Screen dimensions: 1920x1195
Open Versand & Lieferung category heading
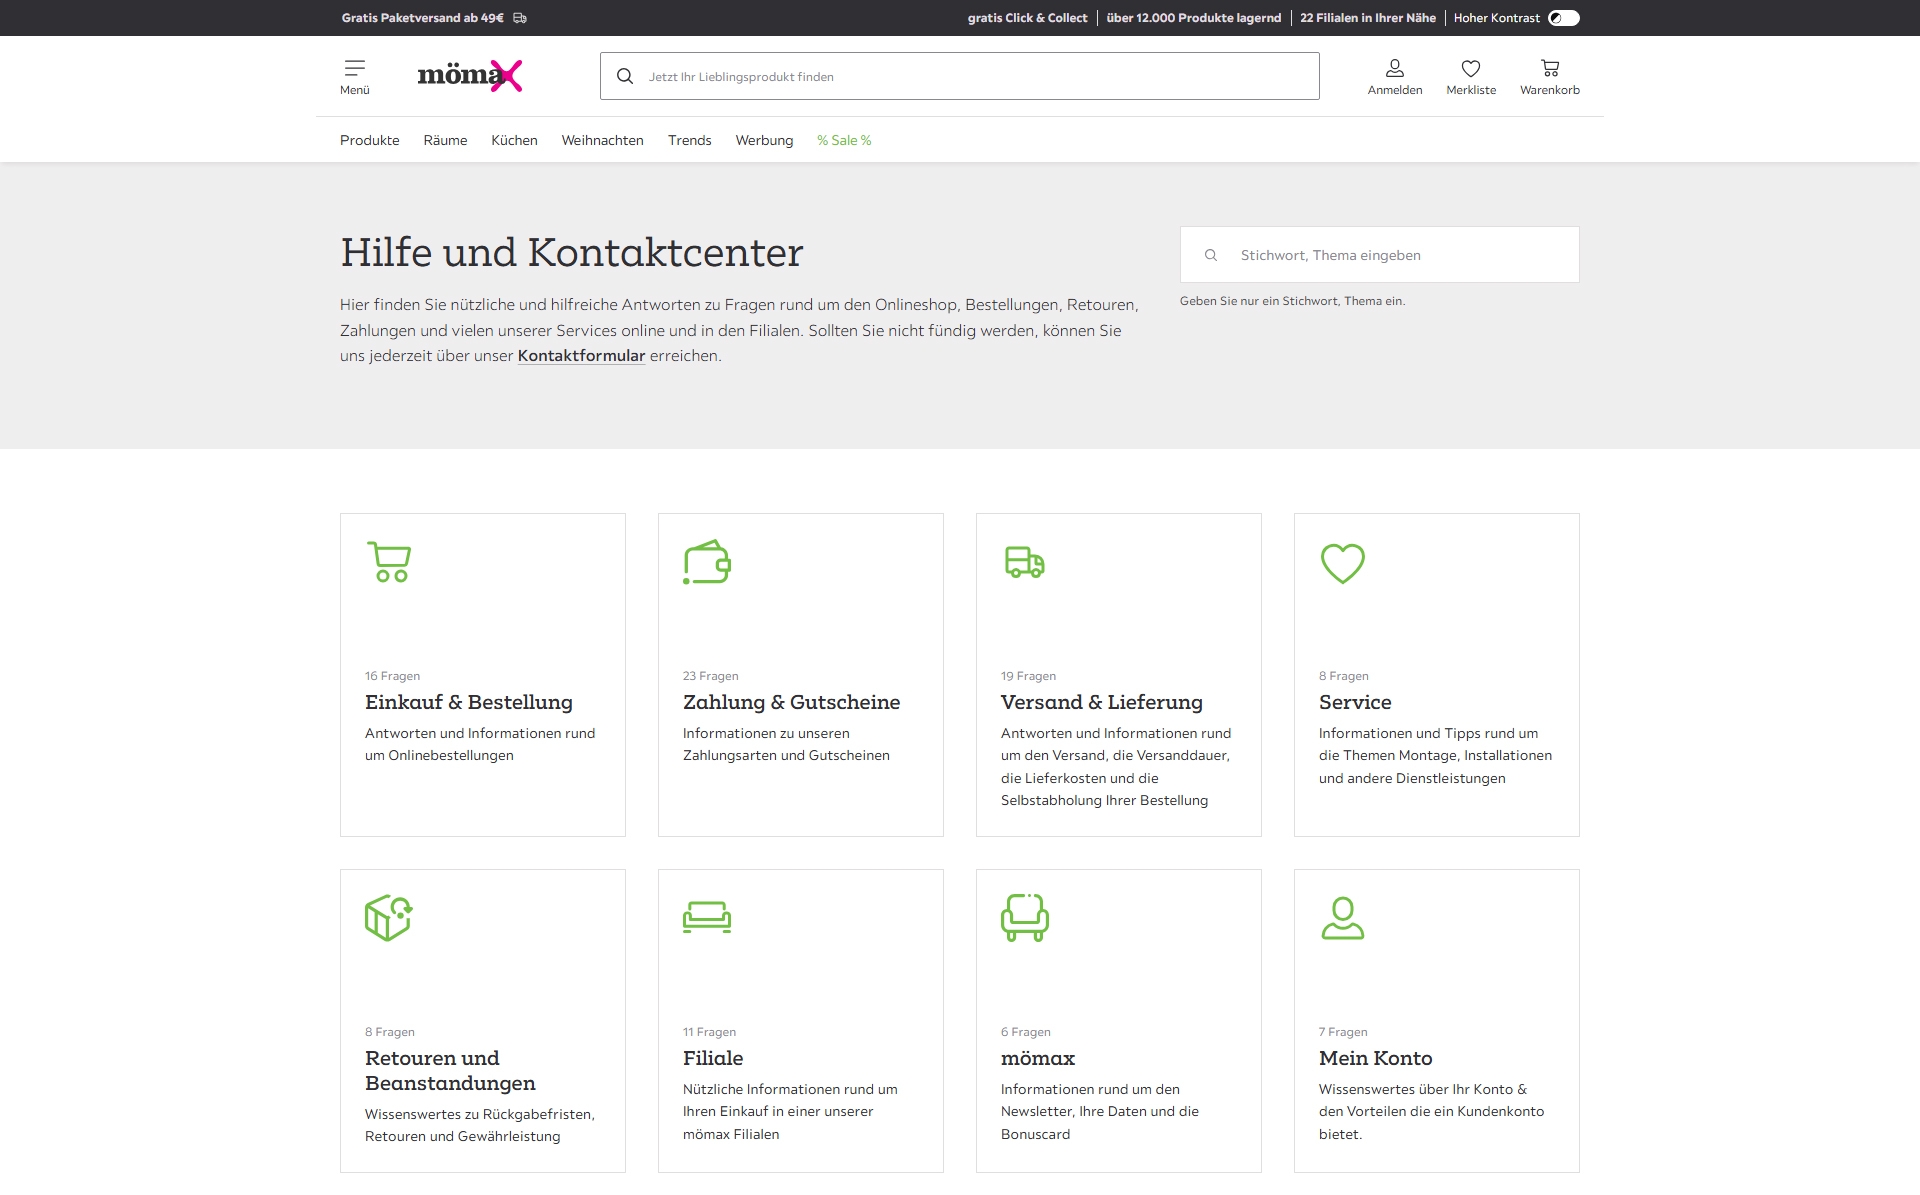[x=1102, y=702]
